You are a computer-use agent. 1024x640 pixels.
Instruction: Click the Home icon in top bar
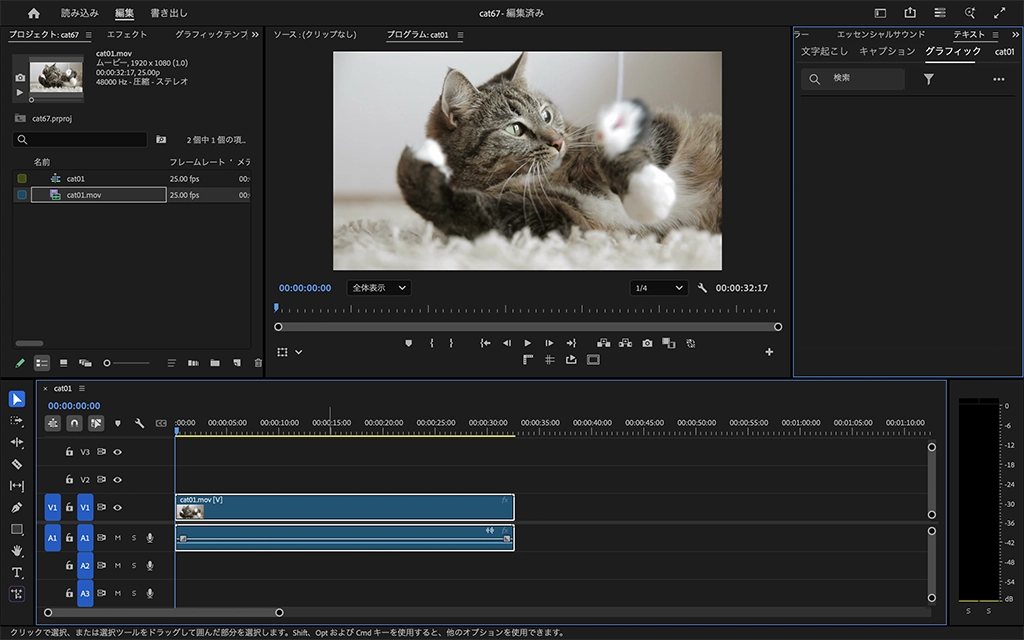point(34,13)
